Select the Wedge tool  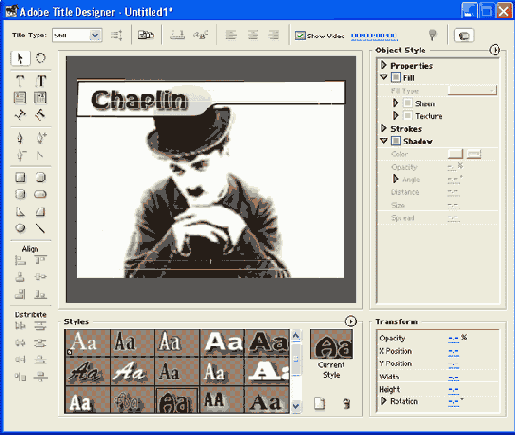pyautogui.click(x=20, y=211)
